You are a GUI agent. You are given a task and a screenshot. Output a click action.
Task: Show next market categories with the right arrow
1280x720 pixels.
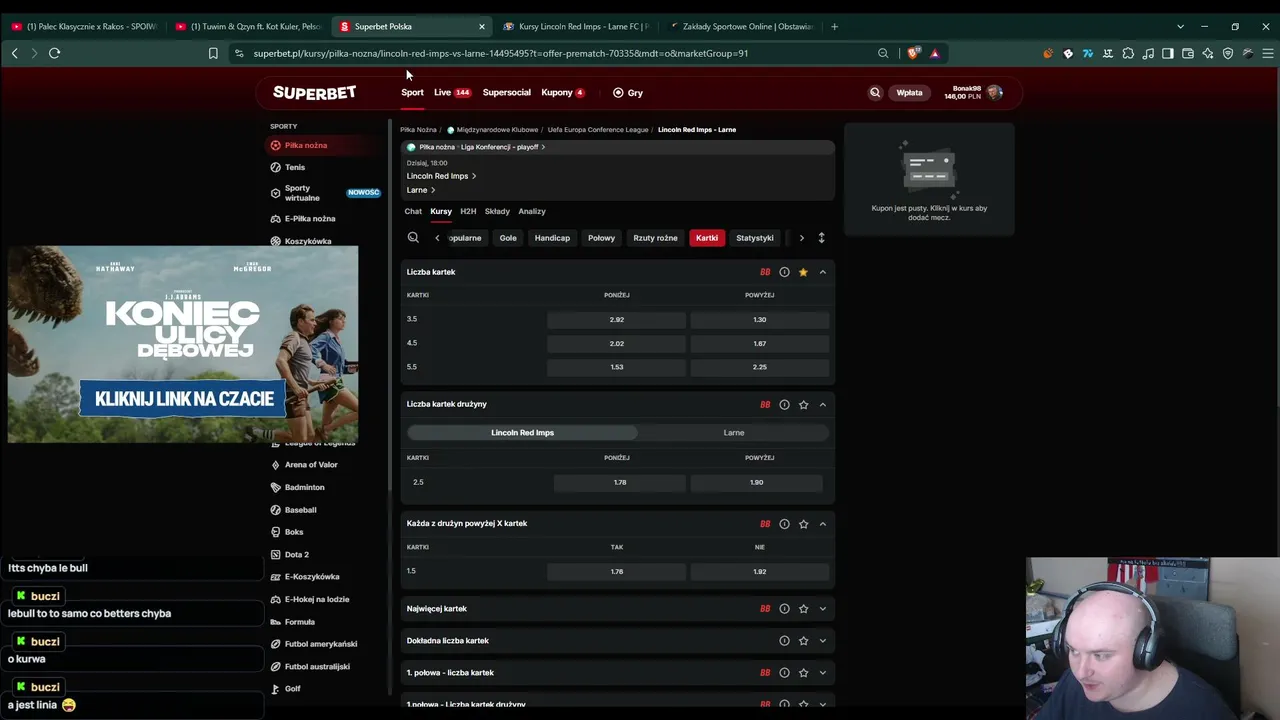[x=801, y=238]
